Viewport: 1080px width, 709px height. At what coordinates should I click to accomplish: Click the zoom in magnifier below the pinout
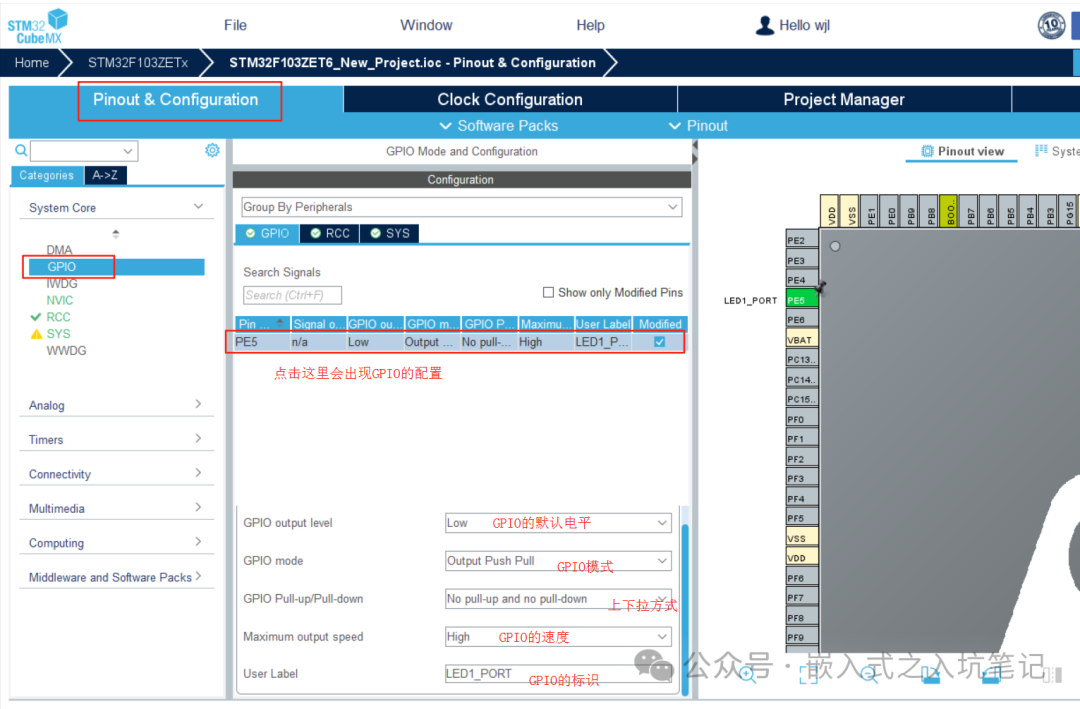(746, 675)
